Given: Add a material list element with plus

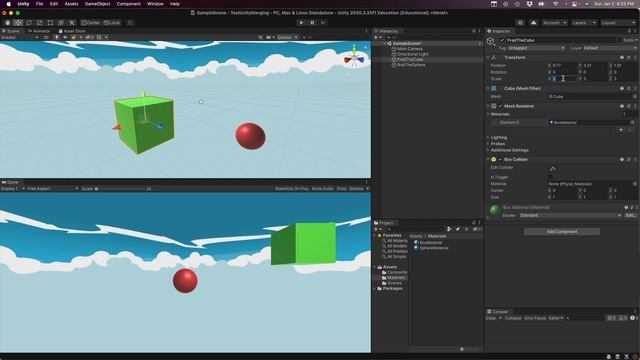Looking at the screenshot, I should click(621, 130).
